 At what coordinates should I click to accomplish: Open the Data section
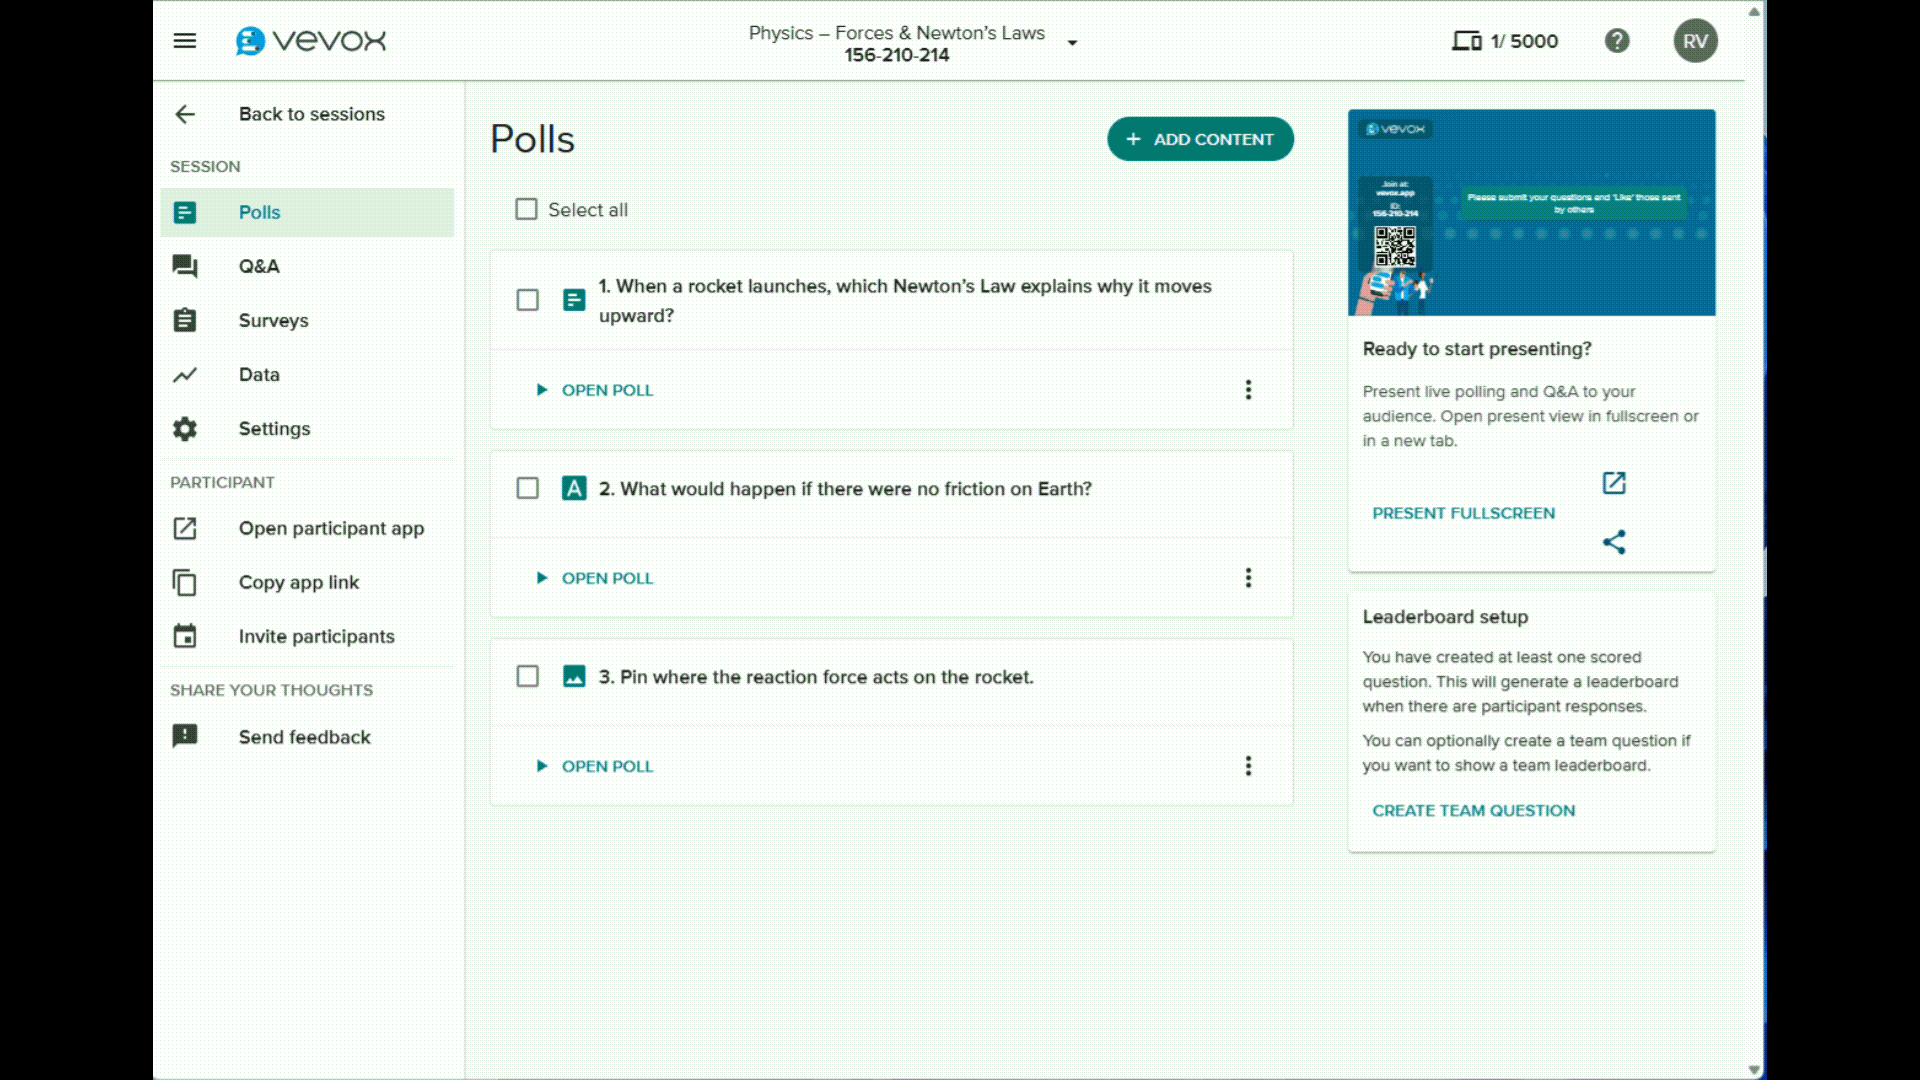click(258, 374)
